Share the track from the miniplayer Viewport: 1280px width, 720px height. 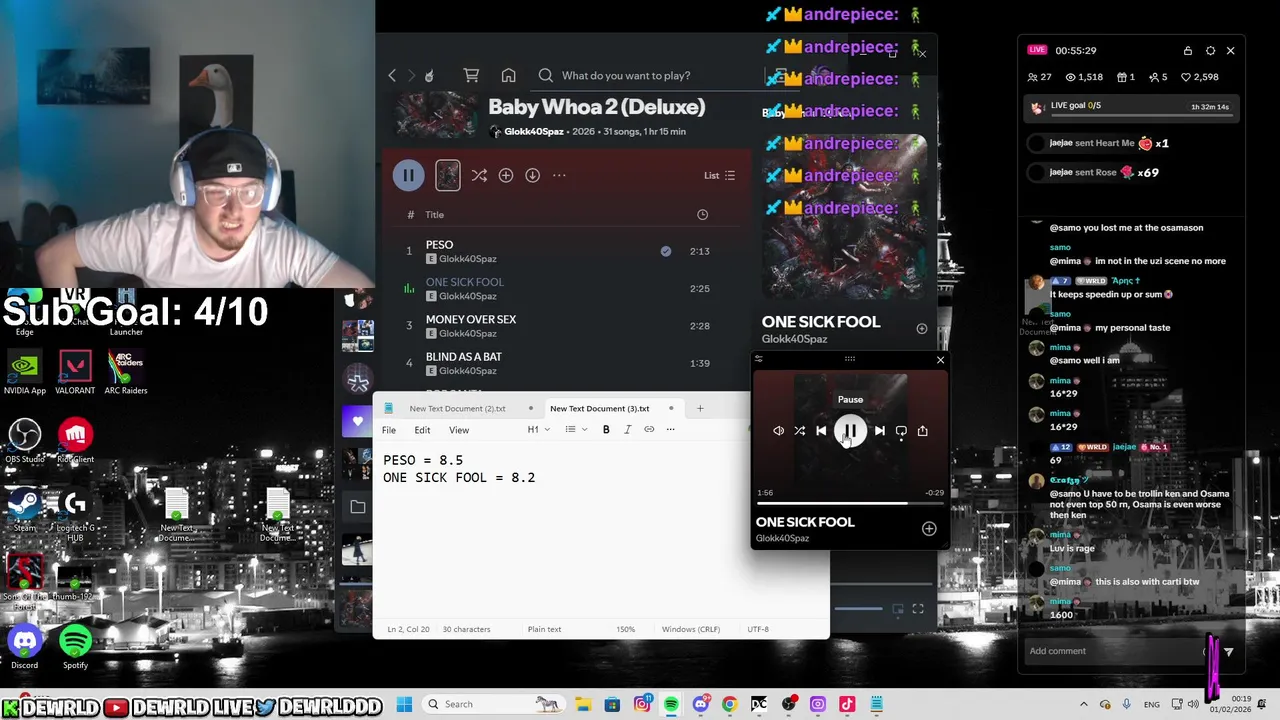tap(923, 431)
